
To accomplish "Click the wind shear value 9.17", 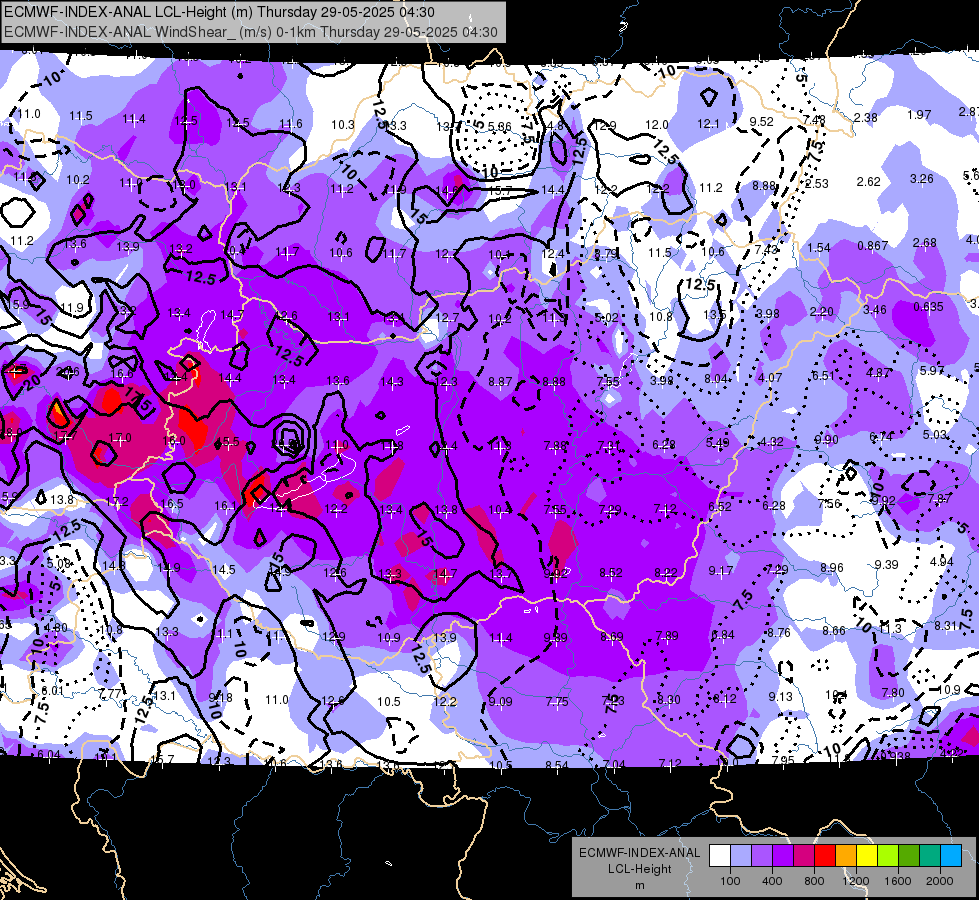I will coord(721,570).
